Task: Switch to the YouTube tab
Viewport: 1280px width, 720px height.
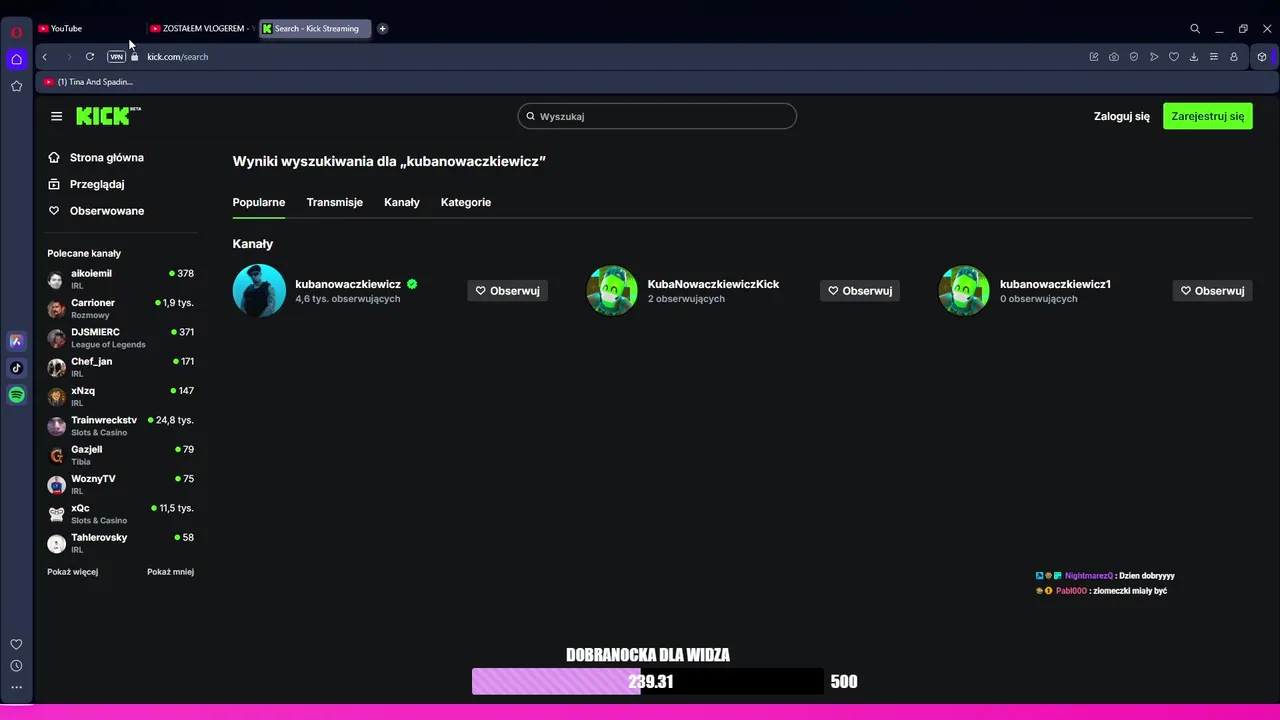Action: [88, 29]
